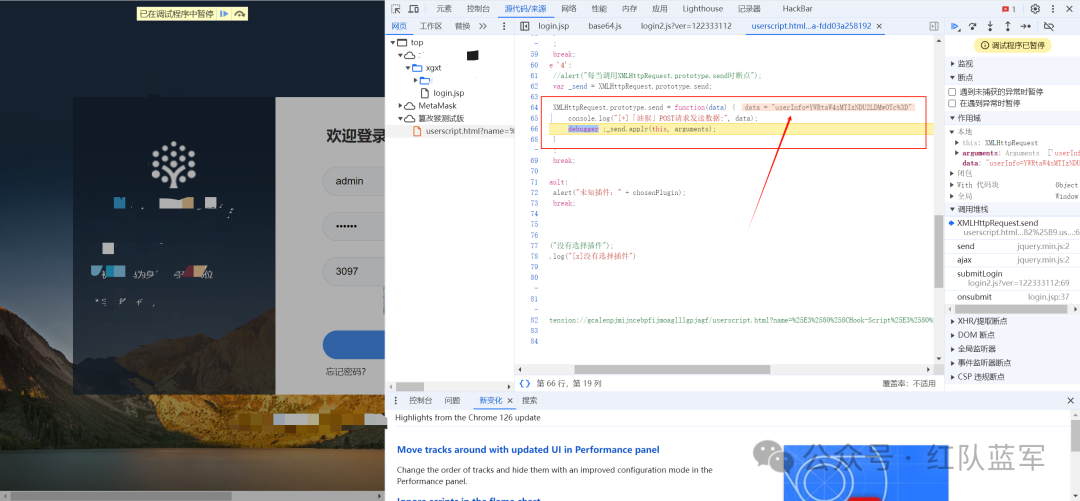The width and height of the screenshot is (1080, 501).
Task: Click the inspect element picker icon
Action: coord(397,9)
